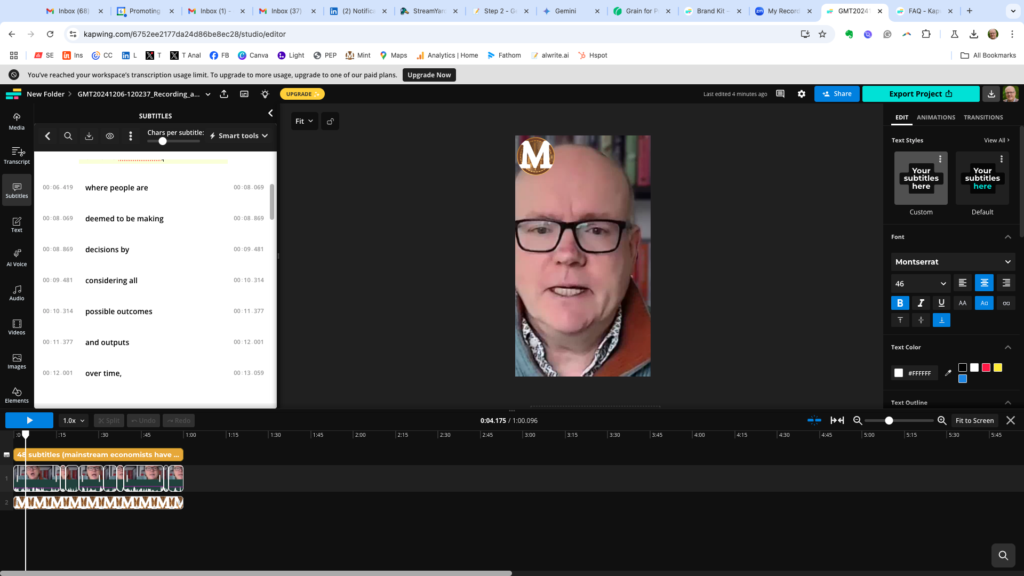Open the Transcript panel in sidebar
This screenshot has width=1024, height=576.
[16, 154]
